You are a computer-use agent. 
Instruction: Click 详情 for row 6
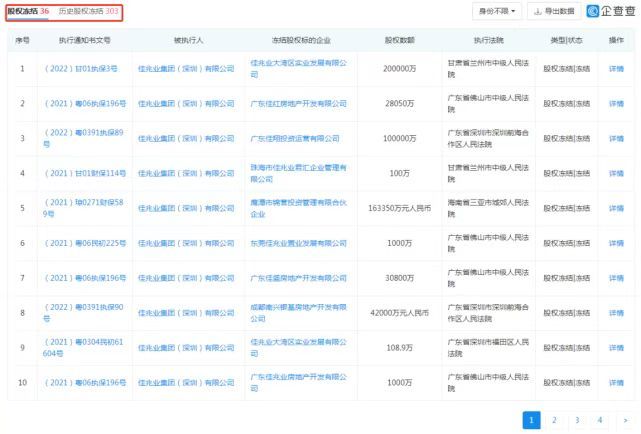point(616,243)
